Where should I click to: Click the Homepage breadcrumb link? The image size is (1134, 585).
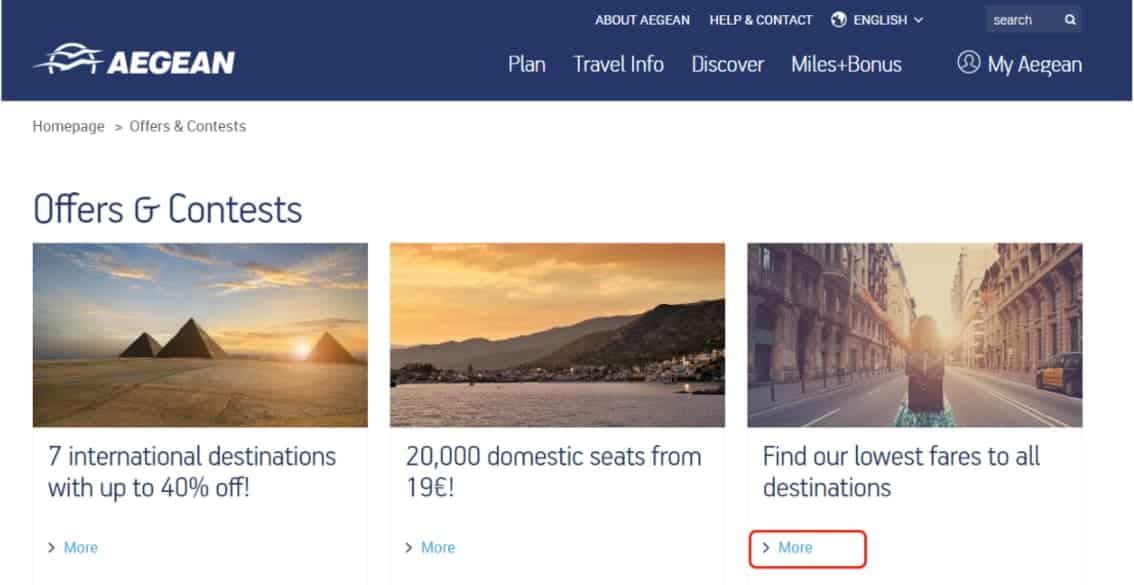(x=69, y=127)
